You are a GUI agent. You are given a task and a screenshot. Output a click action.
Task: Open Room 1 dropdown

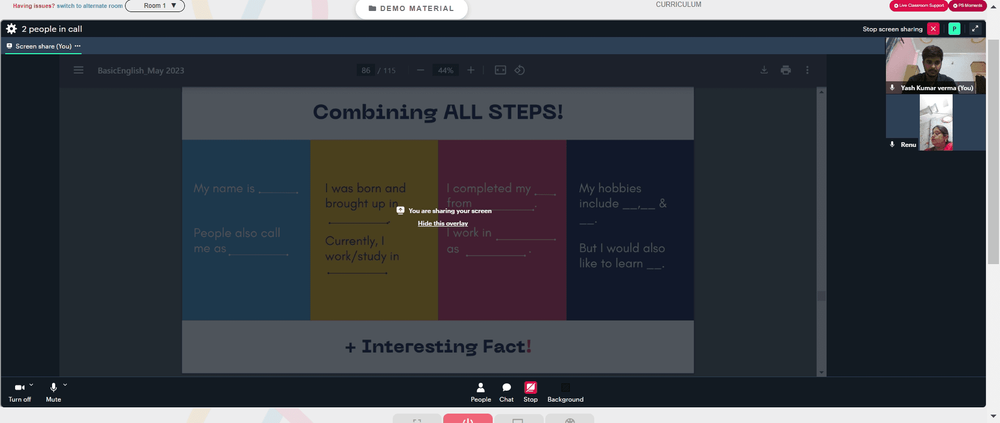tap(155, 6)
